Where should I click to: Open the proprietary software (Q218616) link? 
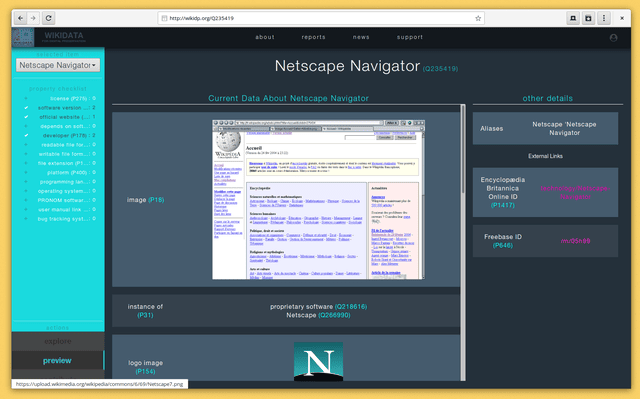351,306
